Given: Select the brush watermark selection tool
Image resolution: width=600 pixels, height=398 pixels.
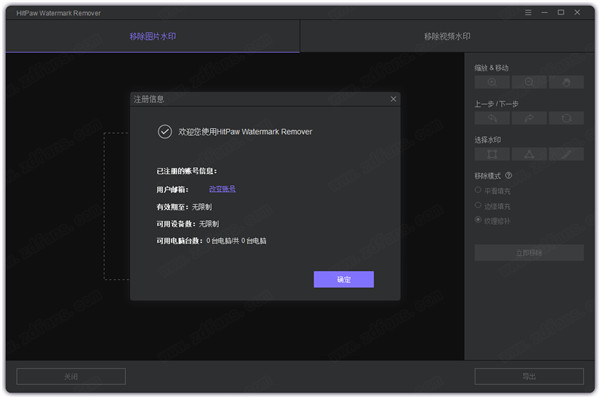Looking at the screenshot, I should (x=566, y=155).
